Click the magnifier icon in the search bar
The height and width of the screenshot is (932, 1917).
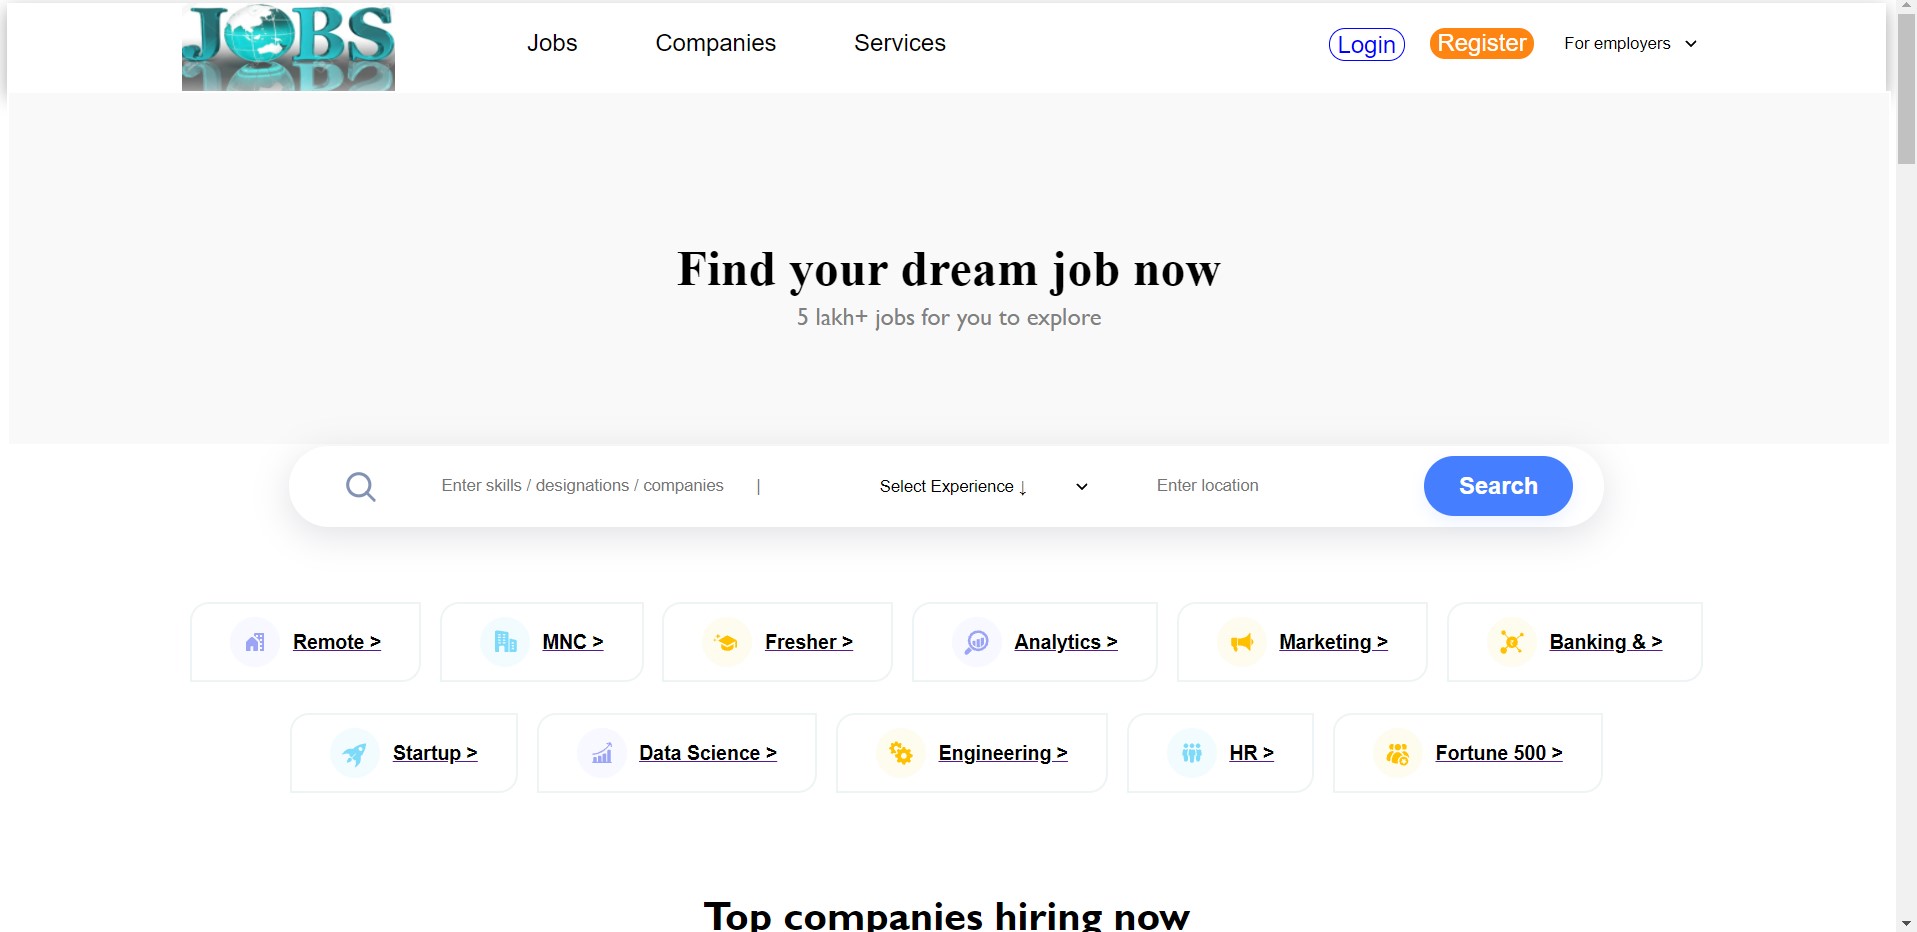pyautogui.click(x=361, y=486)
